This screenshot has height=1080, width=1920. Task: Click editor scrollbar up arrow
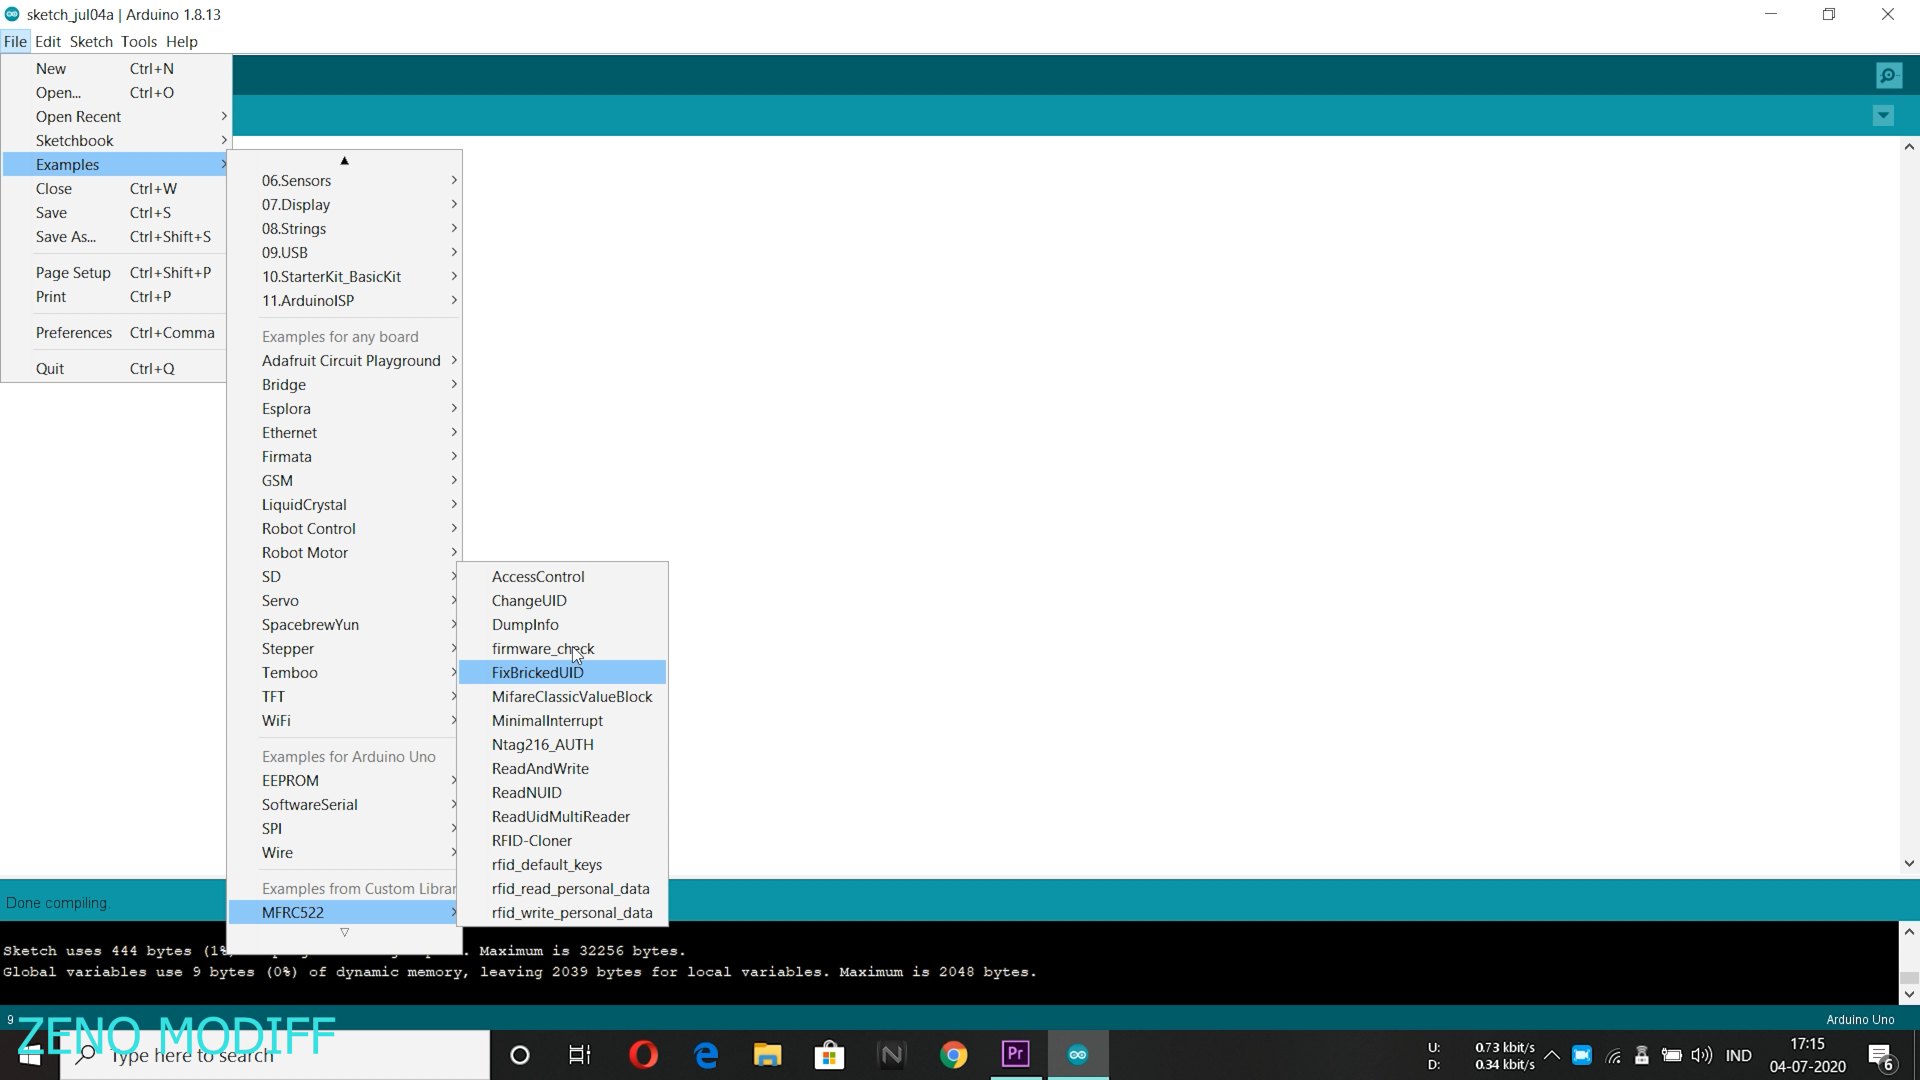tap(1909, 147)
